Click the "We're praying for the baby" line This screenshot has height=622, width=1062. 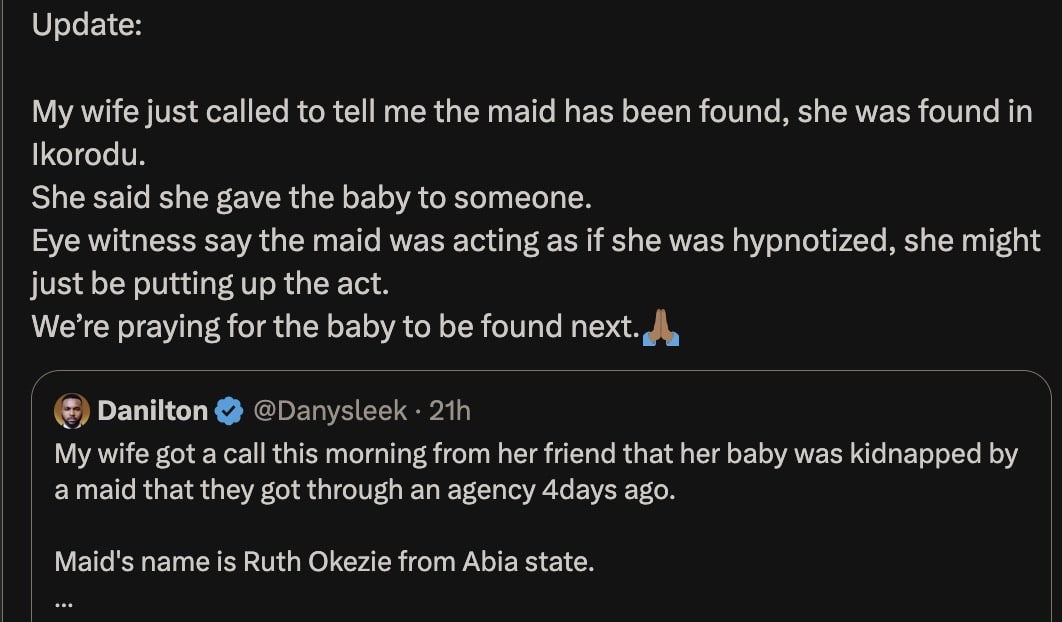click(335, 327)
